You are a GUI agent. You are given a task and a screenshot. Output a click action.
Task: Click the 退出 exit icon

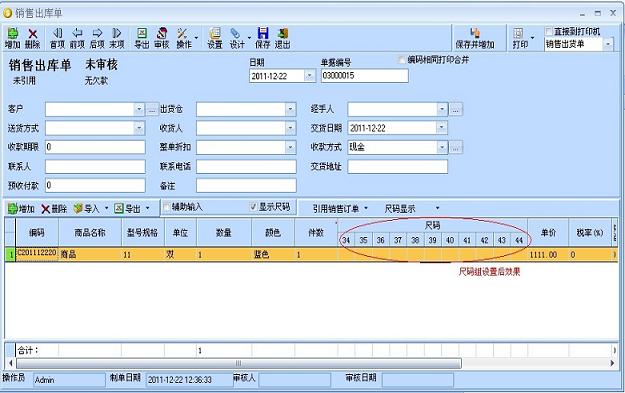[283, 38]
